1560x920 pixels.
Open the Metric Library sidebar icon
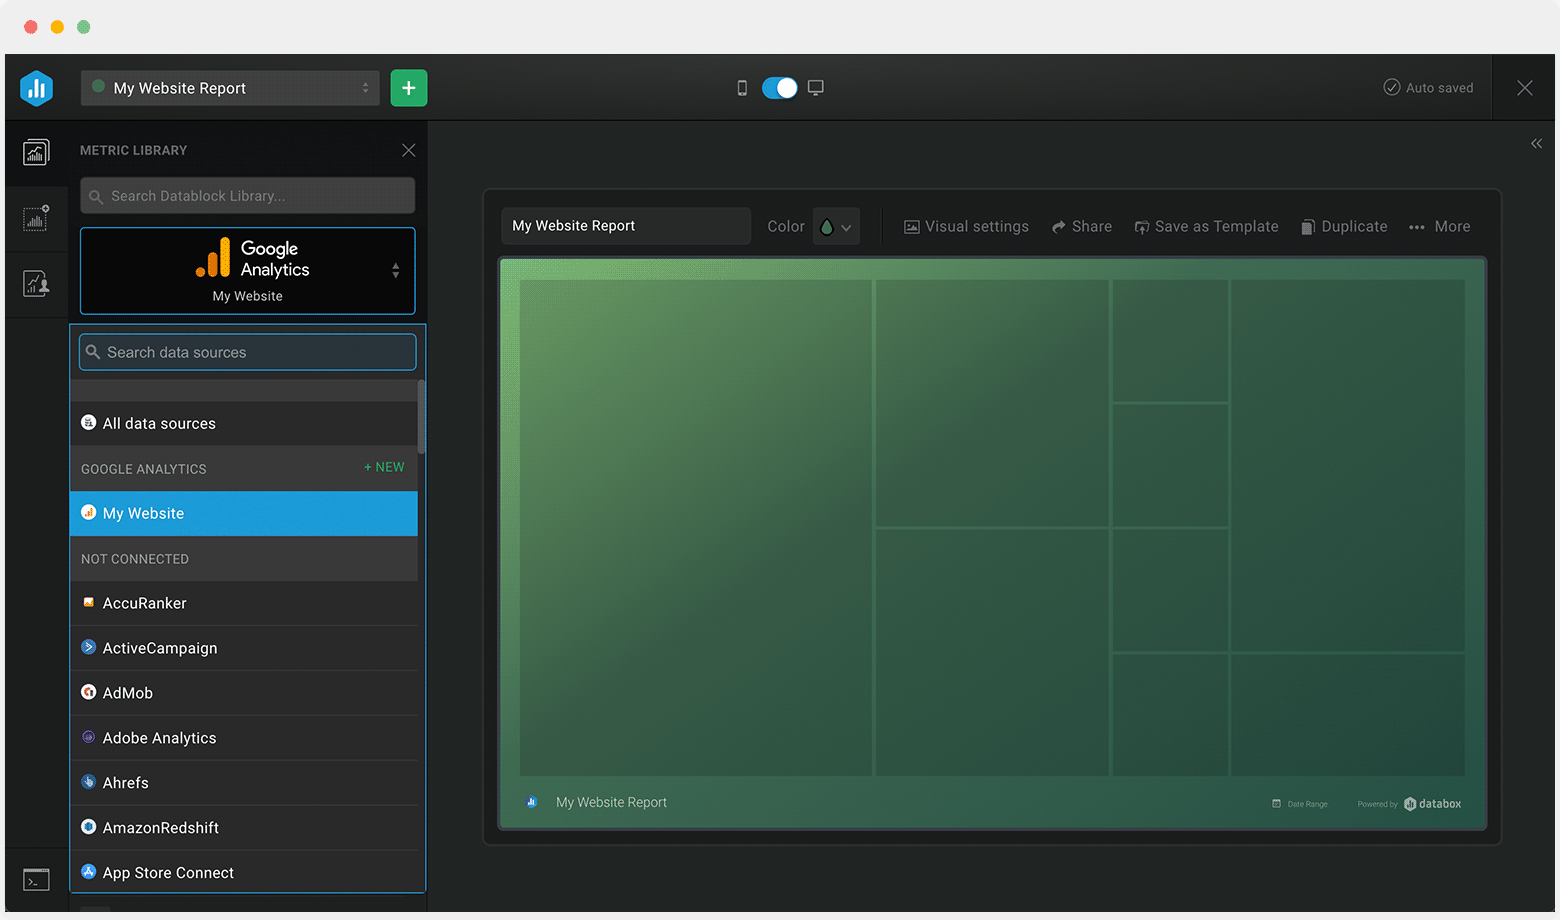(x=36, y=152)
